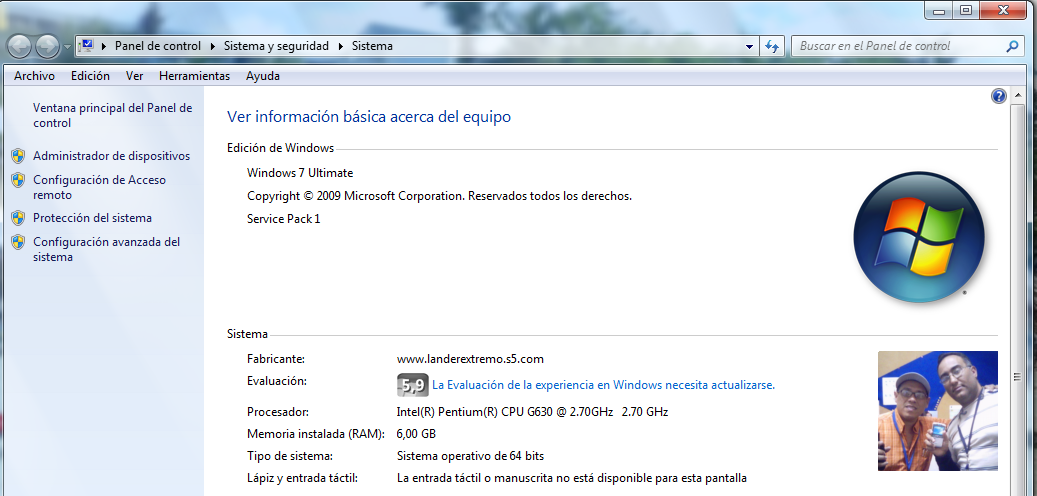Open Configuración avanzada del sistema link

coord(106,249)
